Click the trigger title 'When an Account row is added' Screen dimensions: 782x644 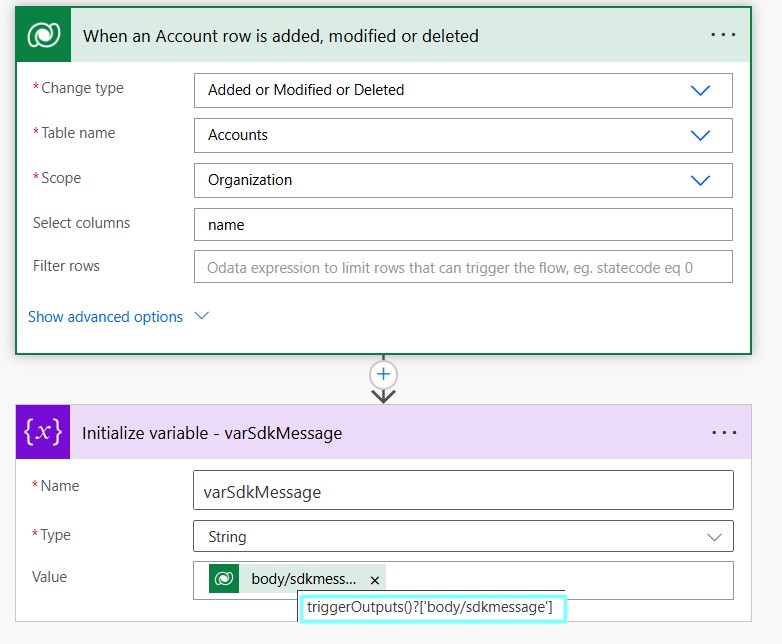[281, 36]
